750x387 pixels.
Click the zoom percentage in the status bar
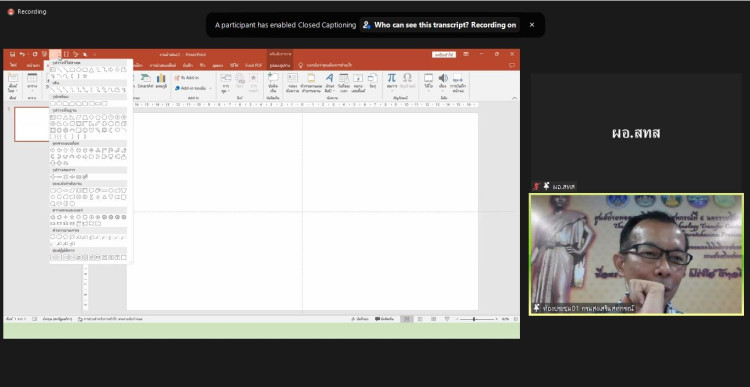click(x=506, y=319)
